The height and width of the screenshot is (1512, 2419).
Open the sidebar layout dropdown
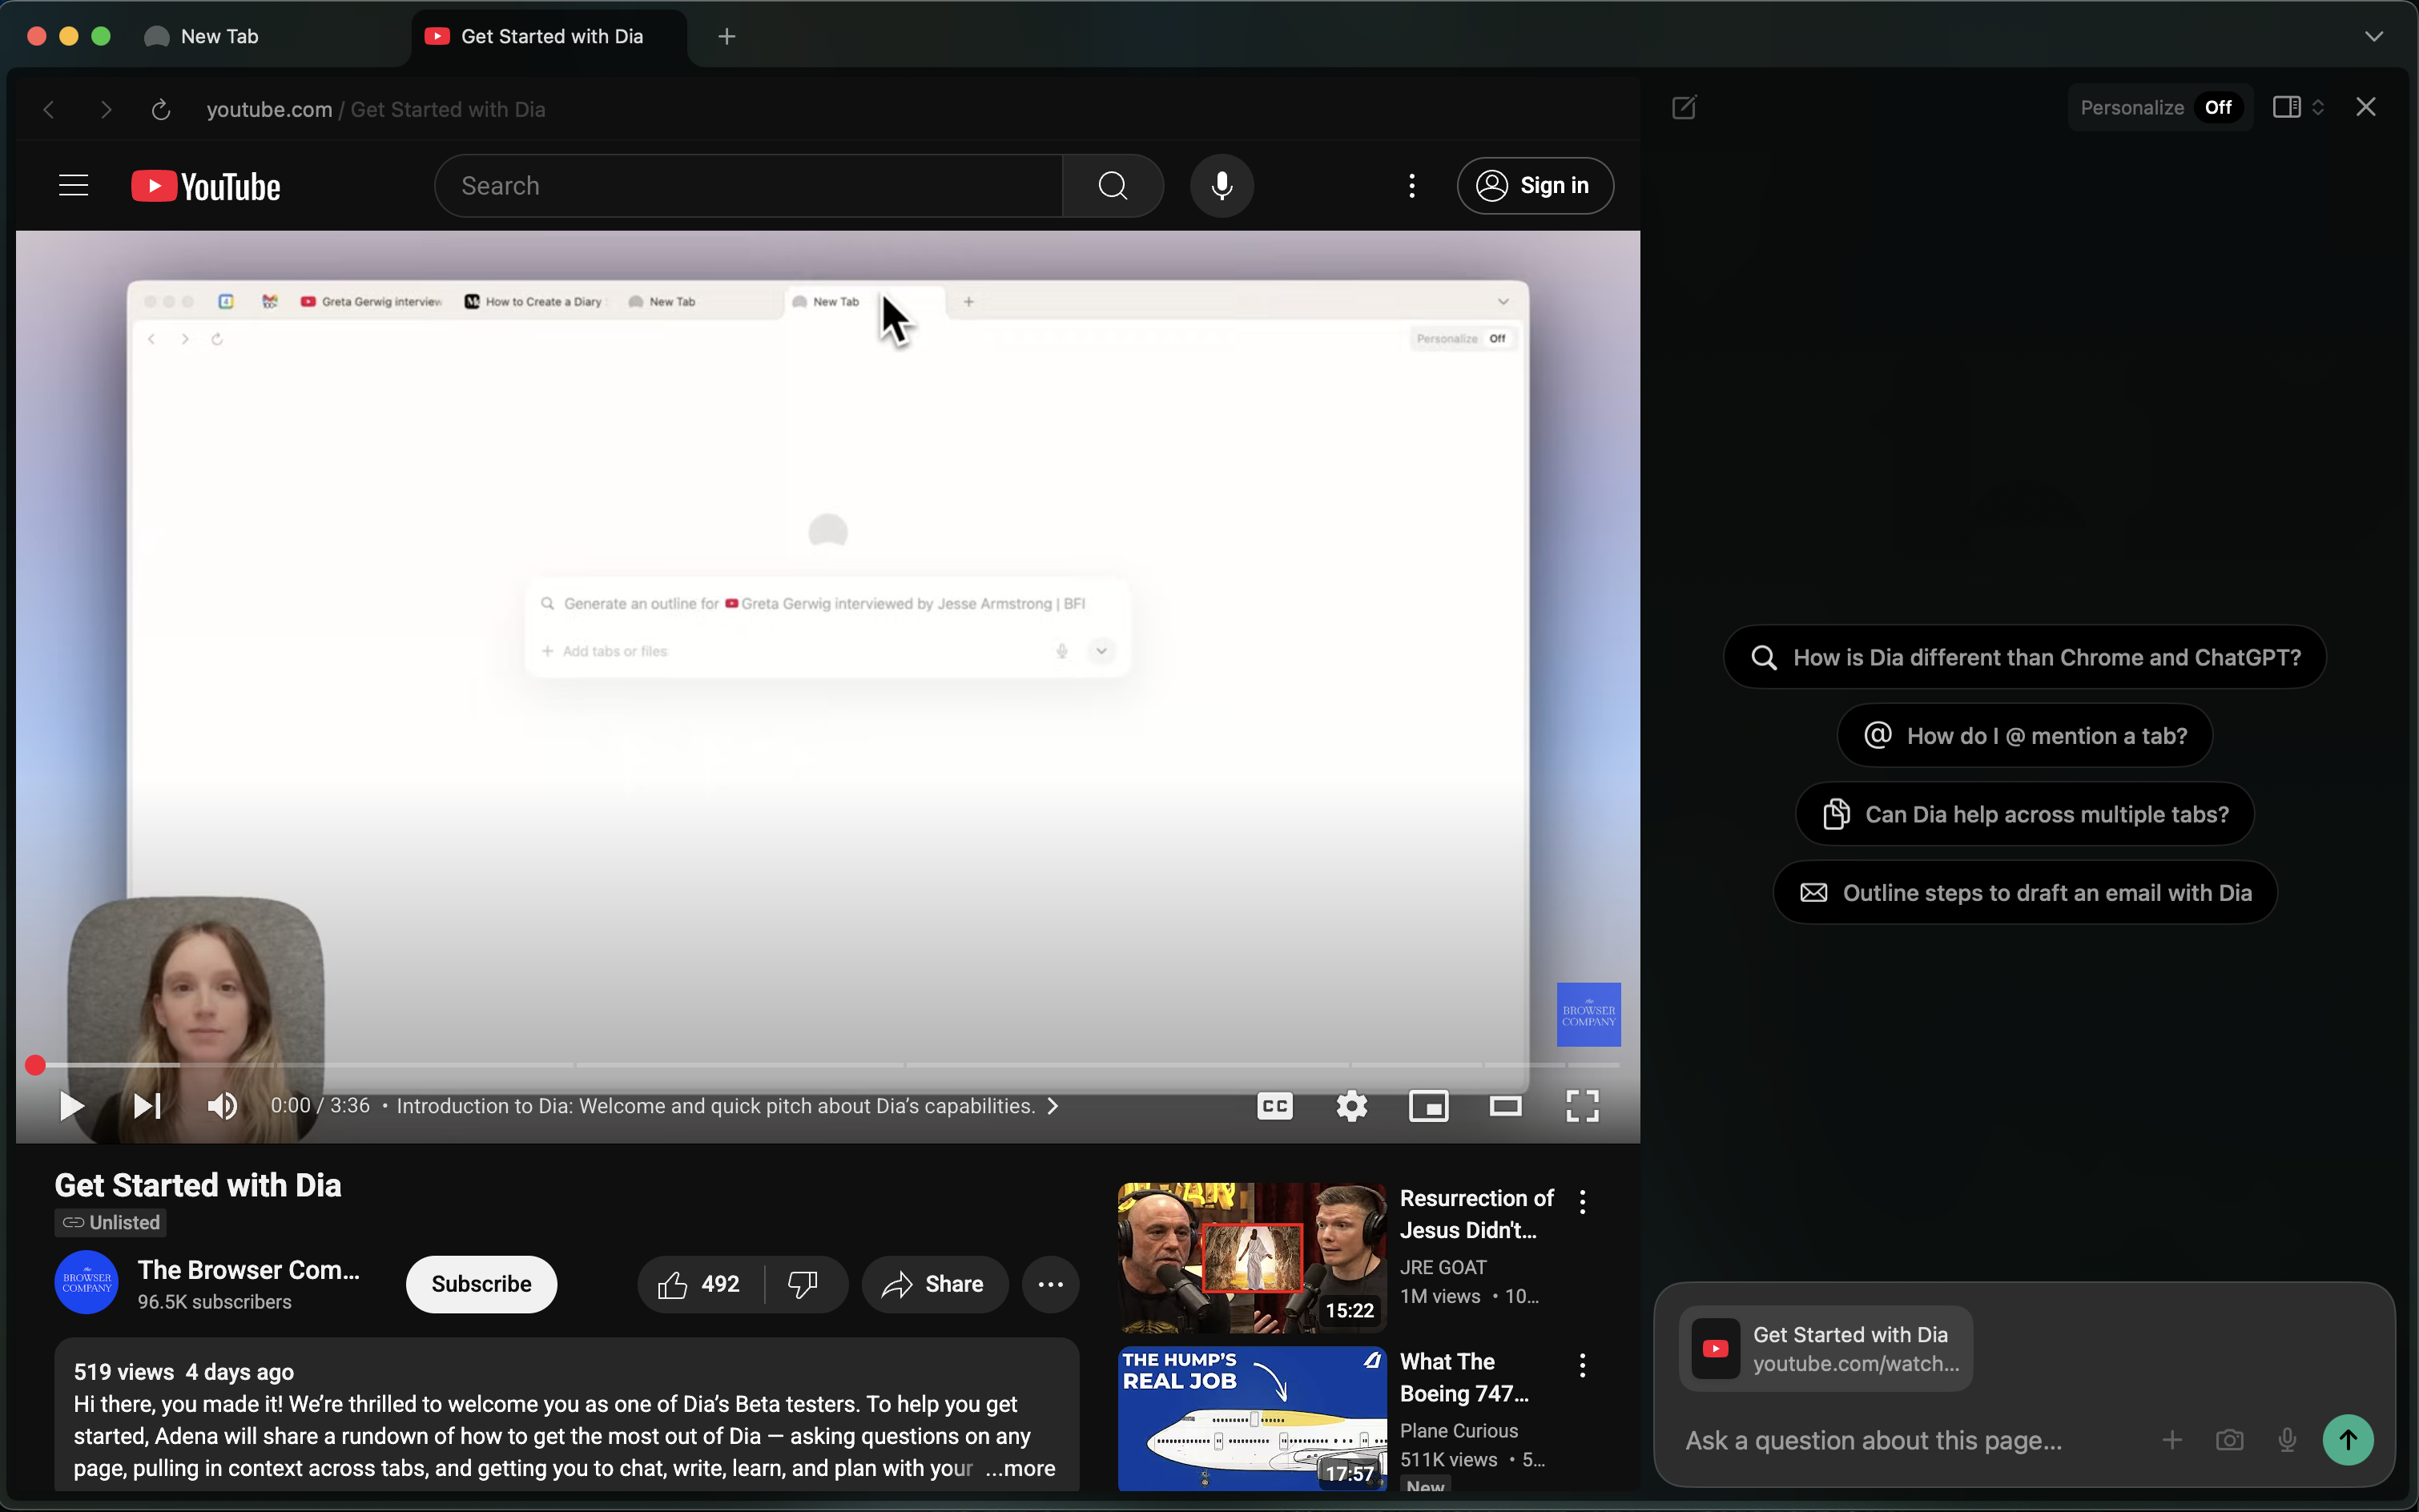point(2298,107)
